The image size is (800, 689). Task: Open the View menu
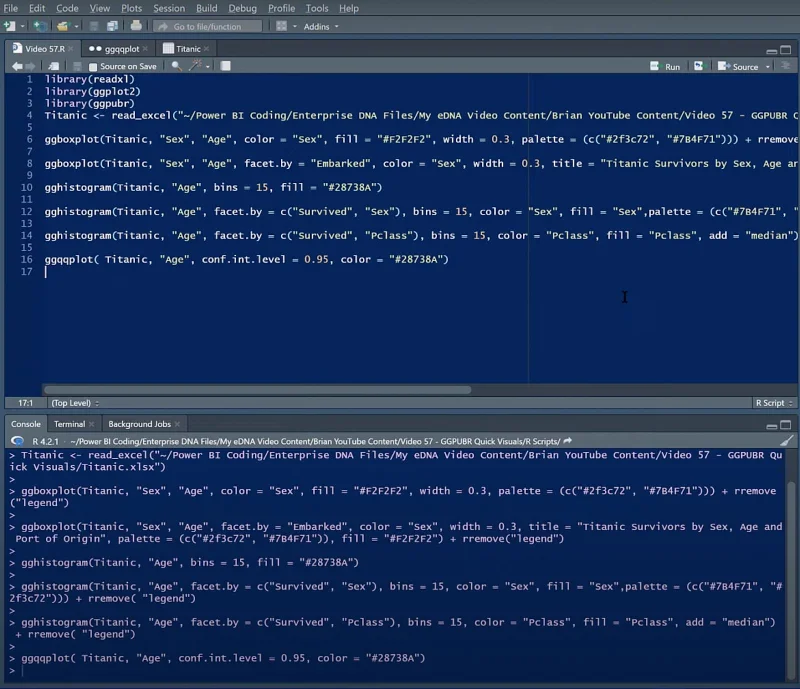point(99,8)
